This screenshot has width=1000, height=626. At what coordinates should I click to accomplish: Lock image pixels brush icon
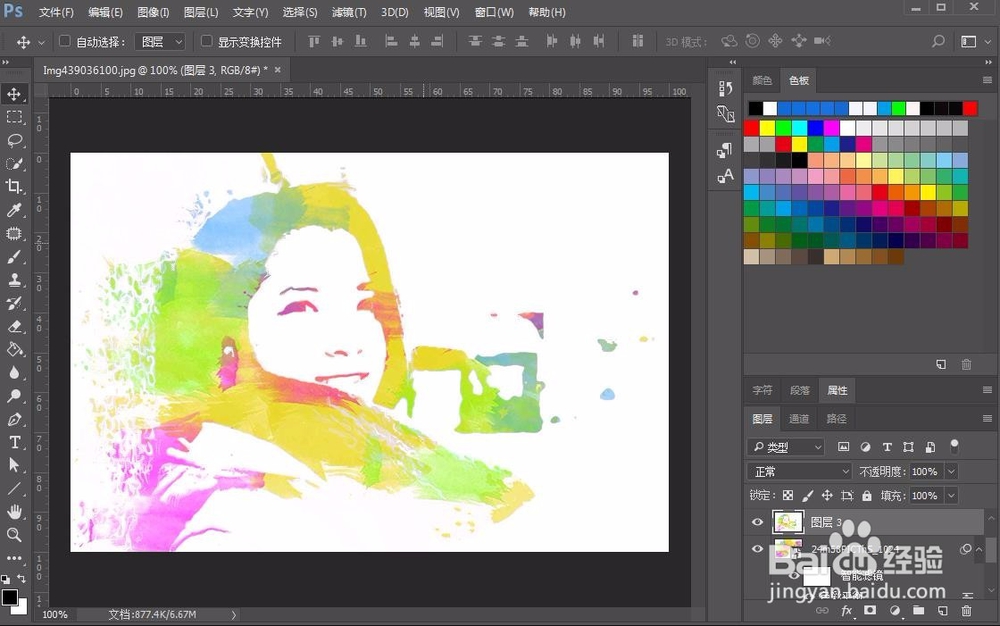coord(807,495)
